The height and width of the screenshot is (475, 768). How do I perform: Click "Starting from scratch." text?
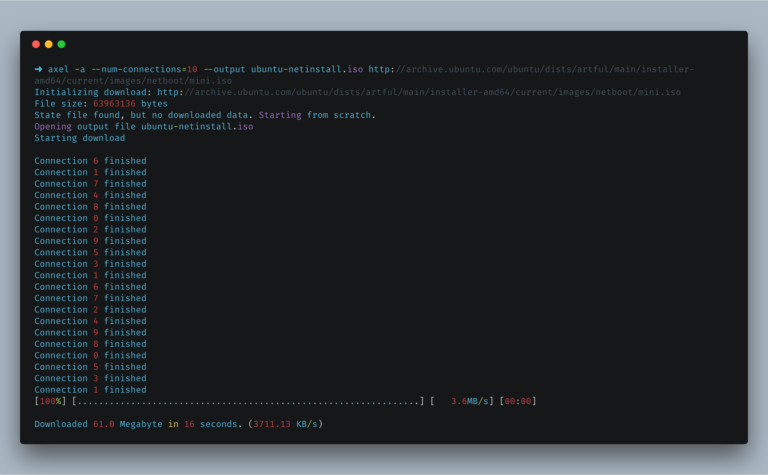[x=317, y=115]
